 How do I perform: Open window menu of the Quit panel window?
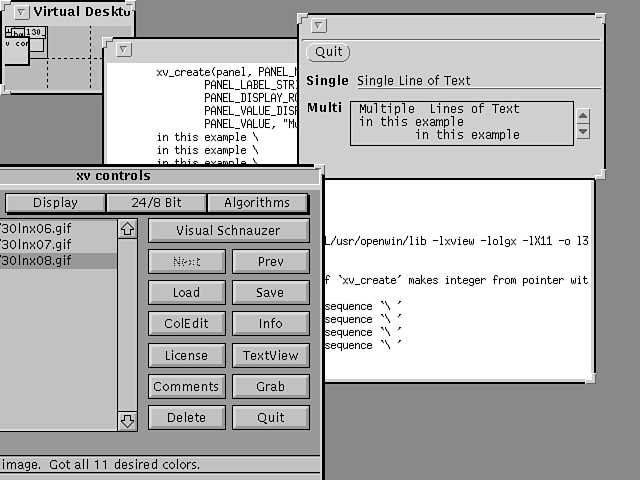click(x=318, y=26)
